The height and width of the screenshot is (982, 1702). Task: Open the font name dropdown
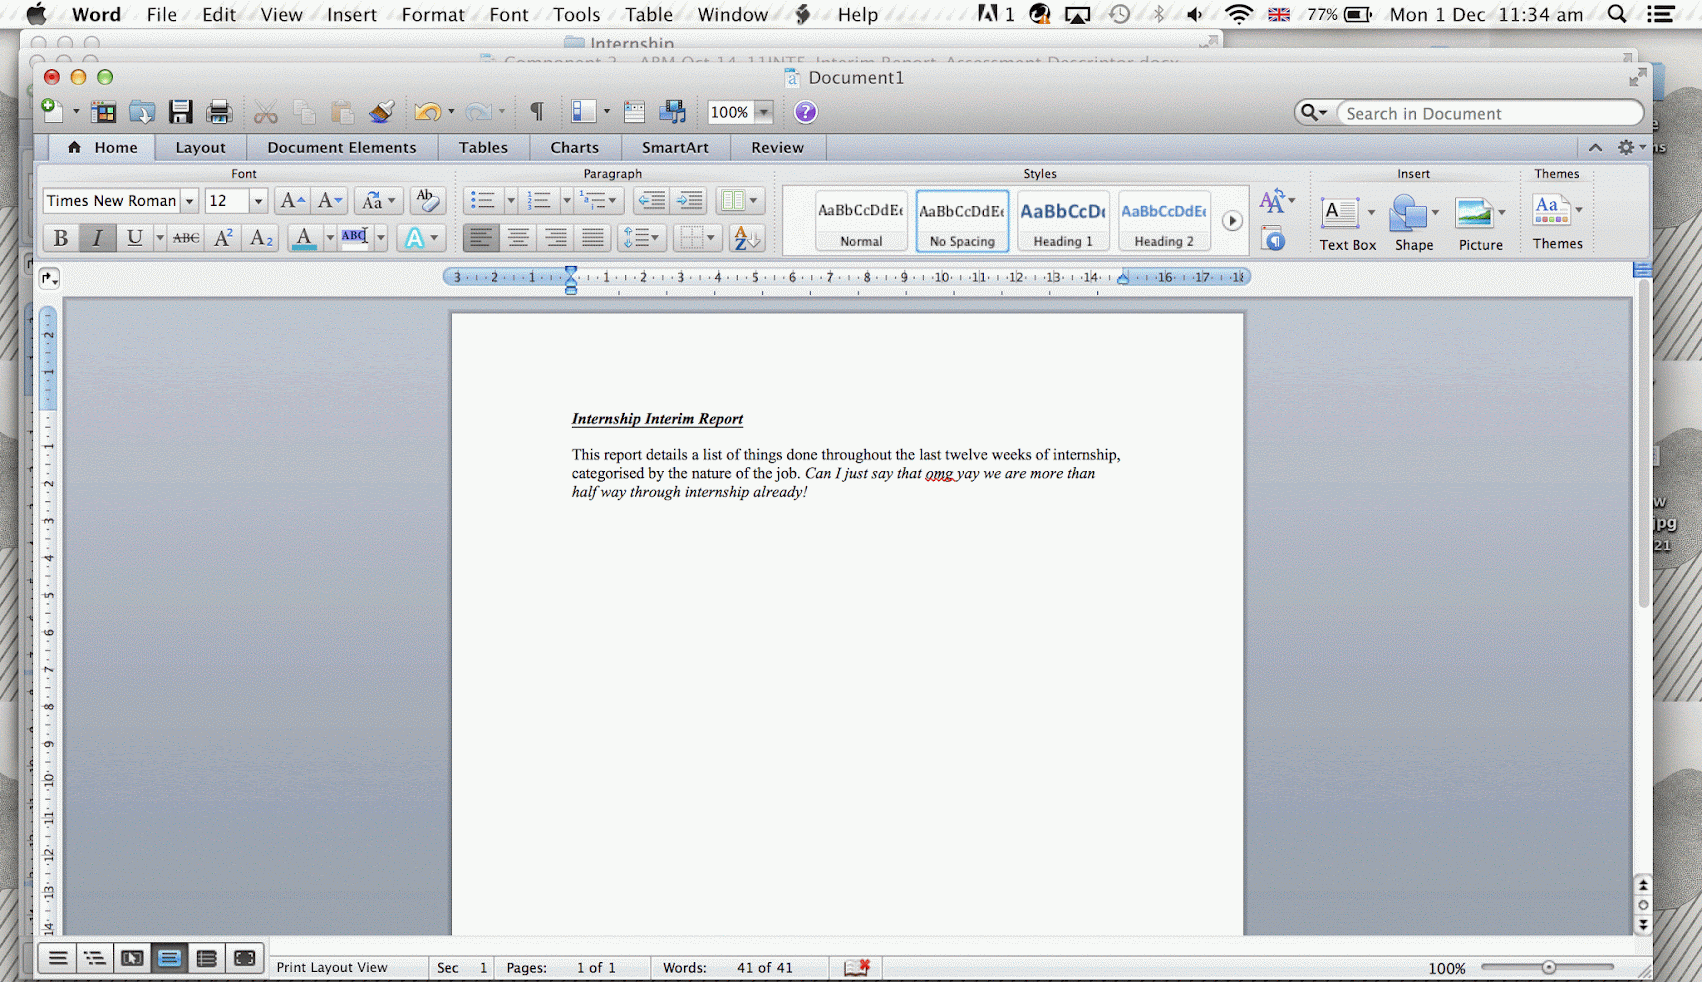click(x=189, y=201)
